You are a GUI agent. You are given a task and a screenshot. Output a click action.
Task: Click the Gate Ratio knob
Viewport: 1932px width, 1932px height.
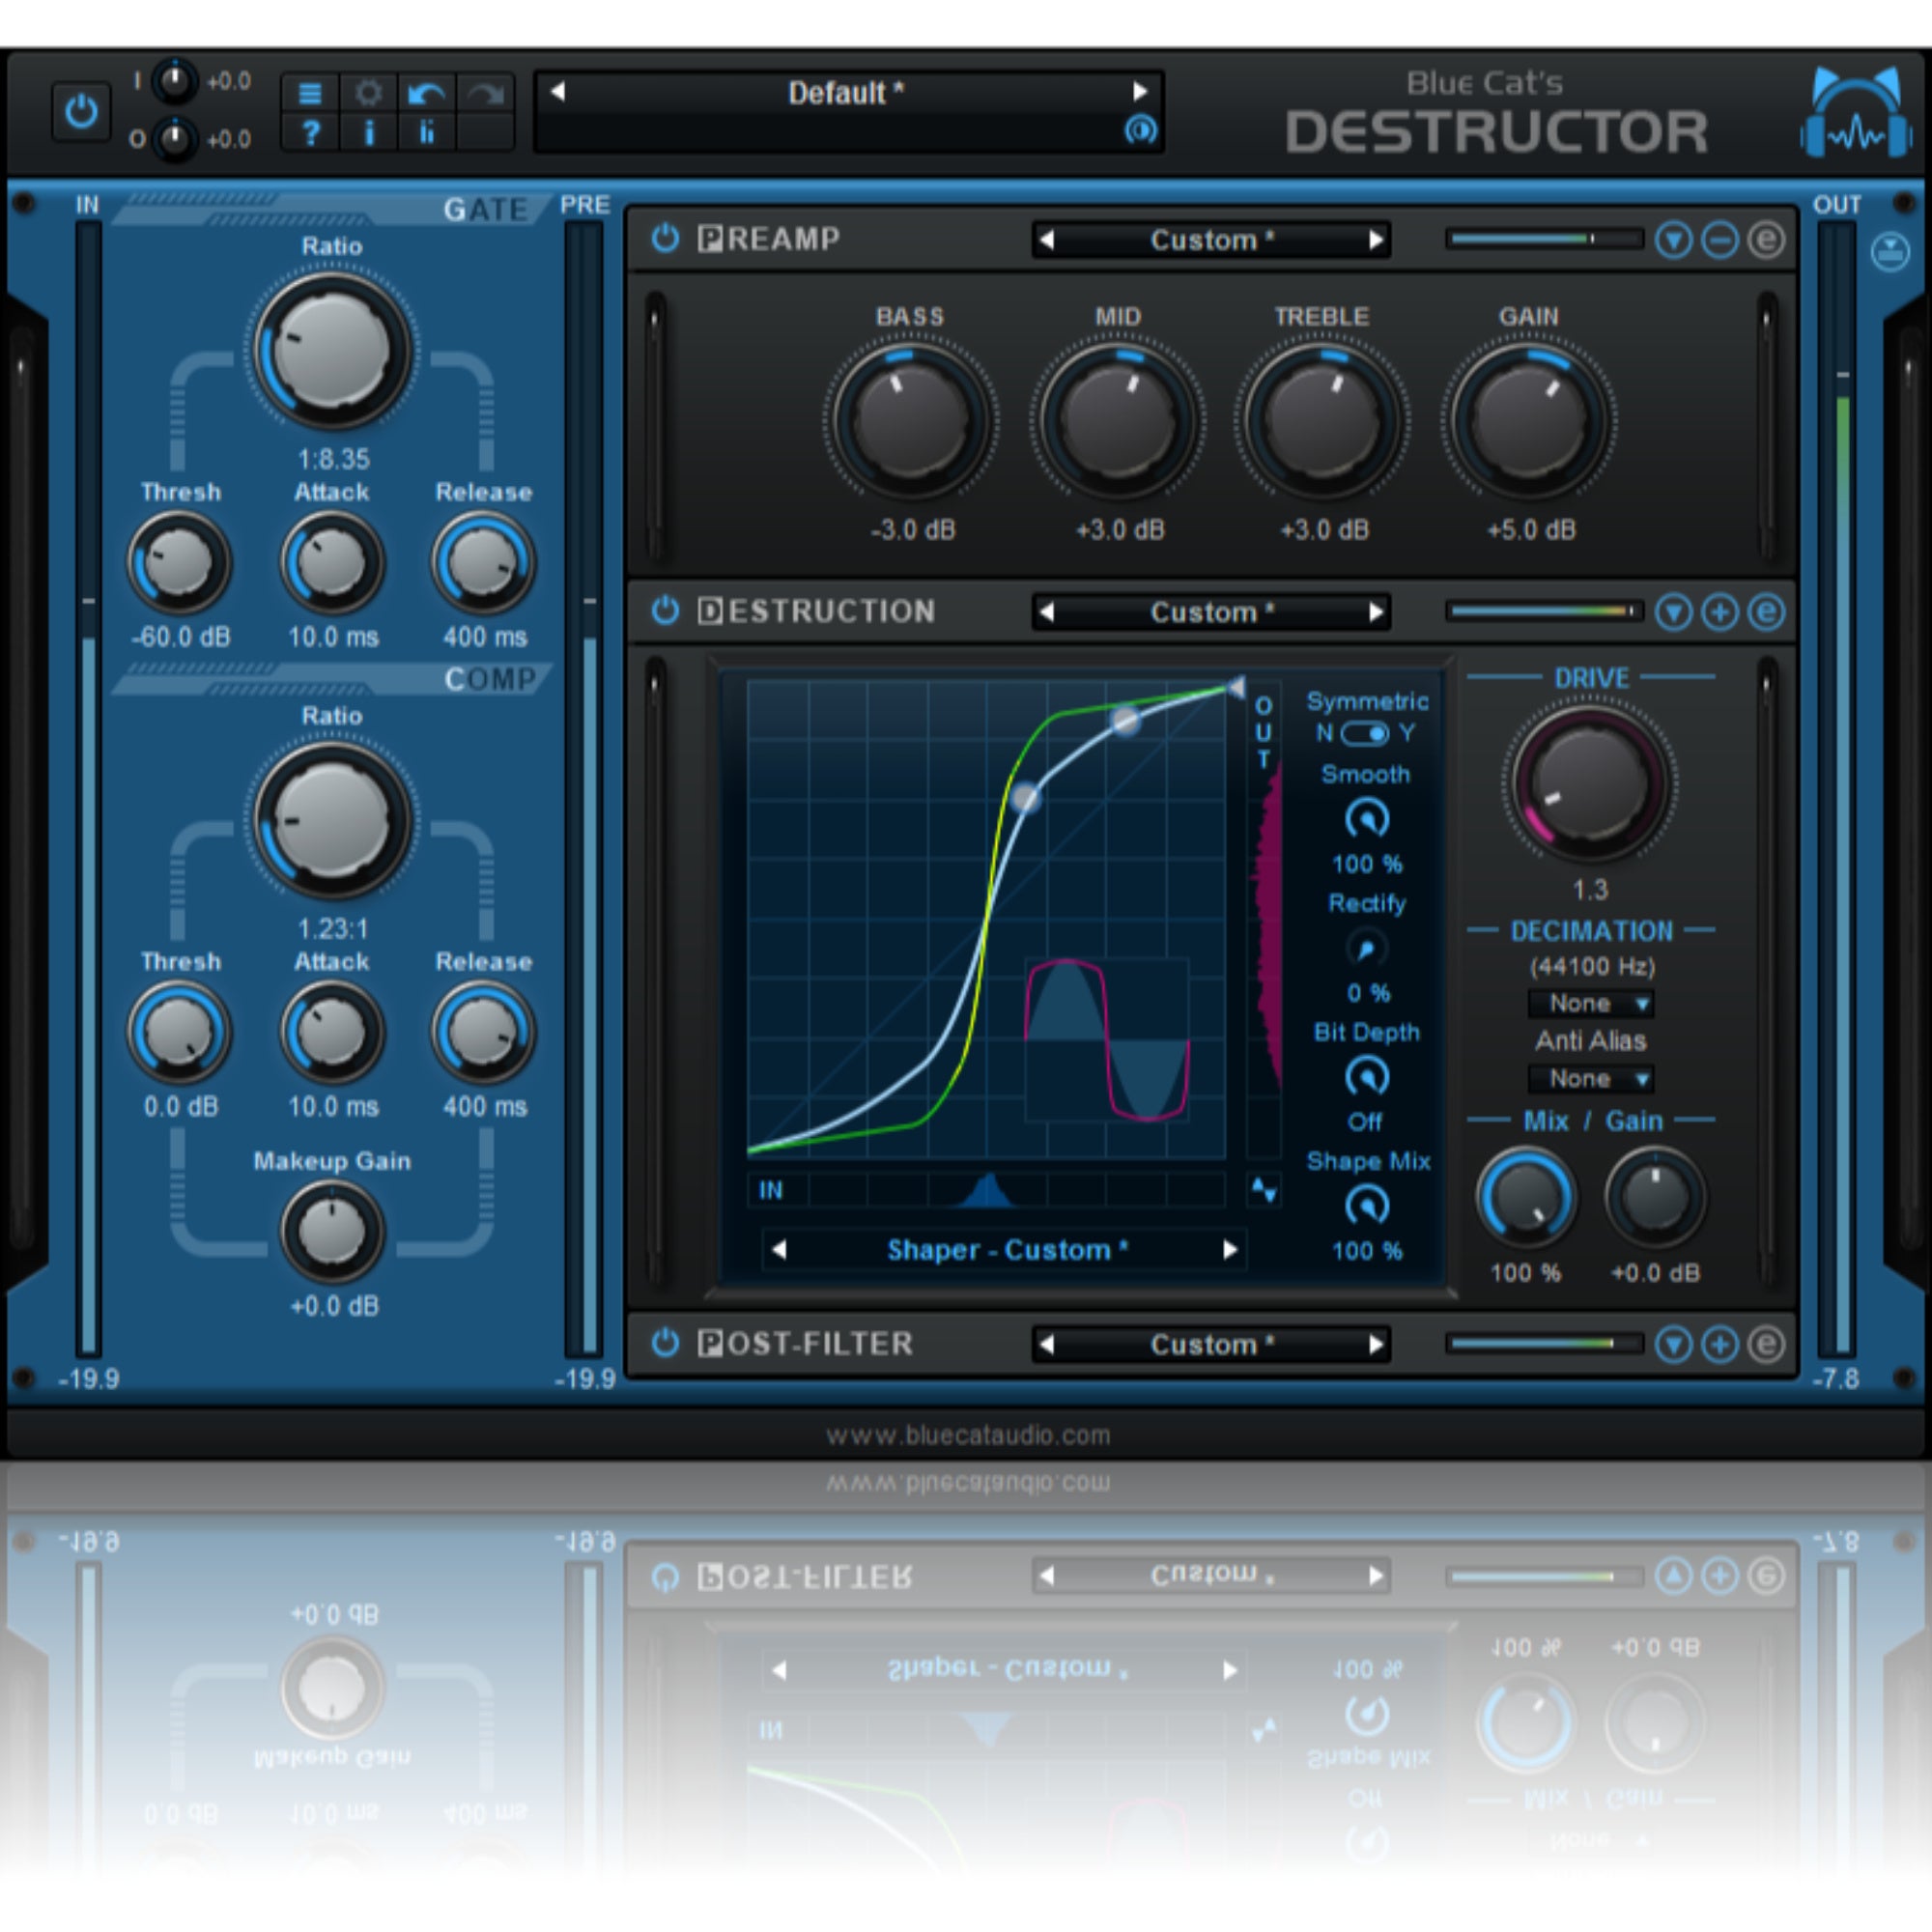[x=332, y=350]
